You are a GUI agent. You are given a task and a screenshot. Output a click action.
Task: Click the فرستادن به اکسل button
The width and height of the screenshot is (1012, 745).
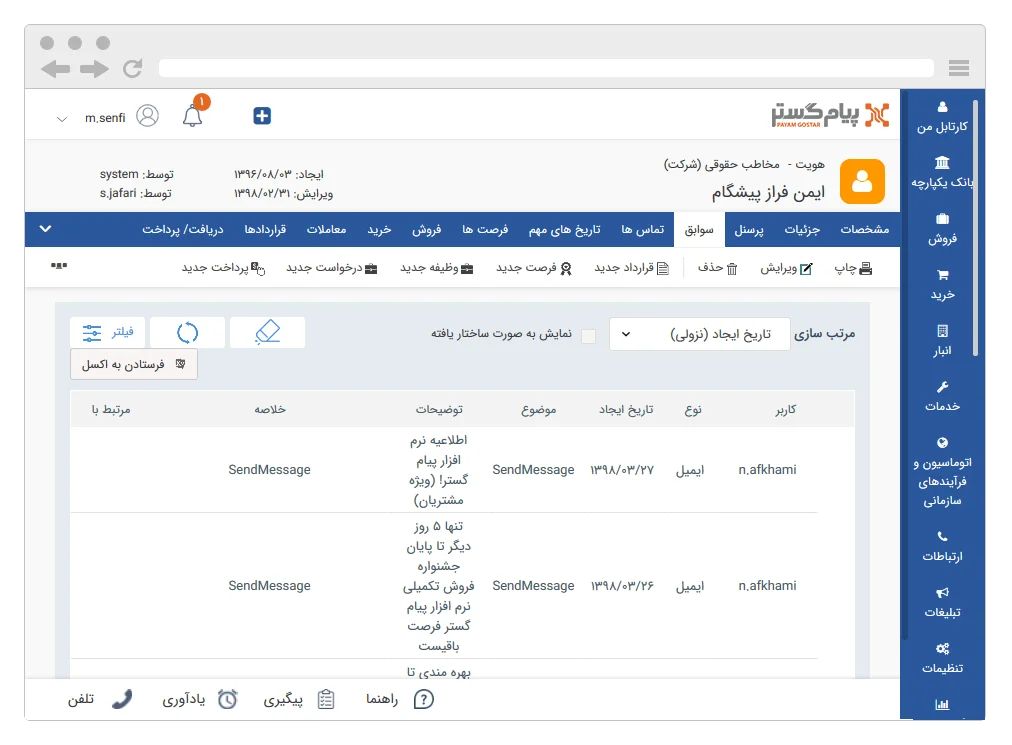point(134,365)
